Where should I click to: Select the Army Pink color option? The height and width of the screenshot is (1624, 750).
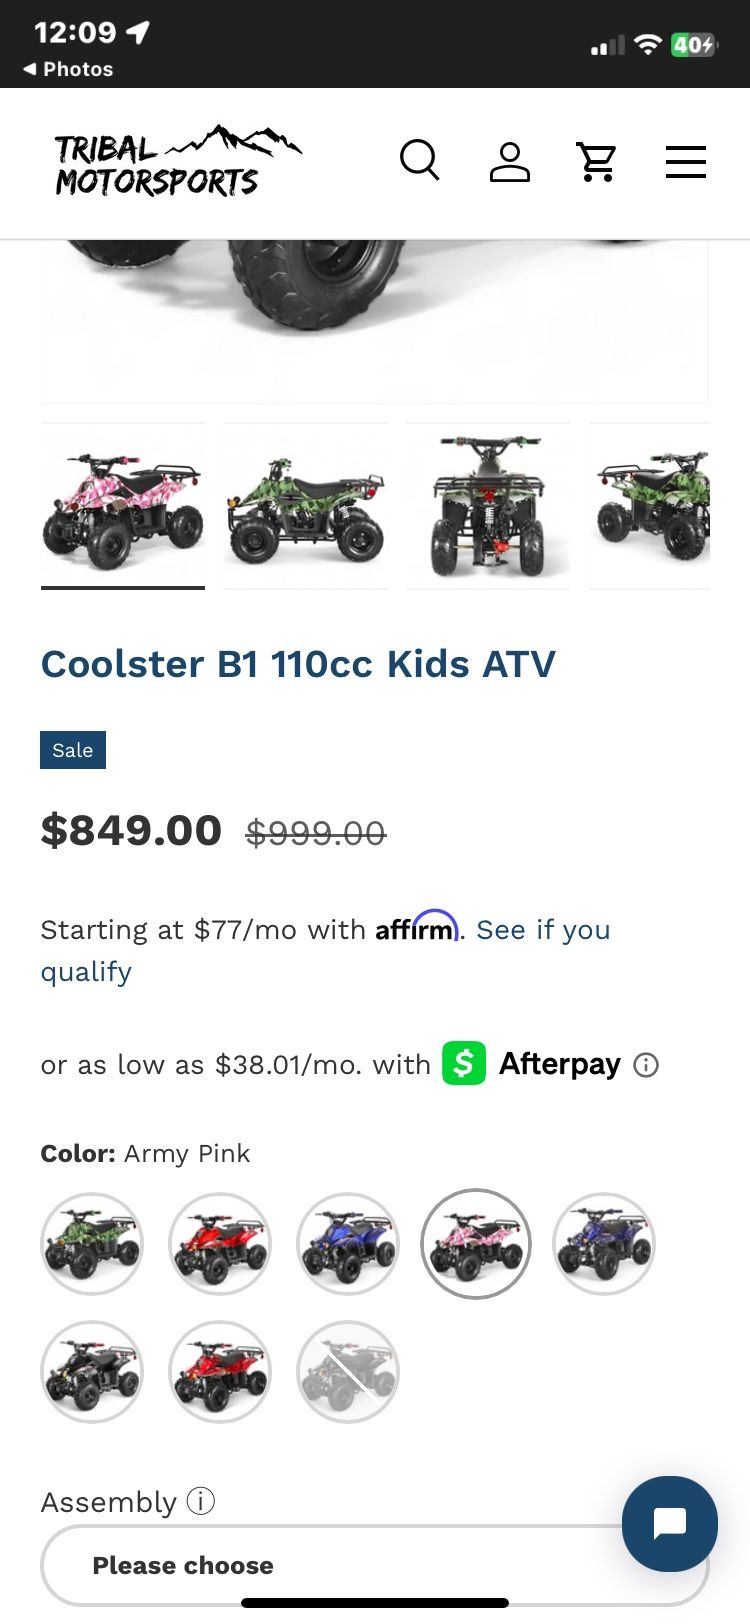click(x=476, y=1244)
